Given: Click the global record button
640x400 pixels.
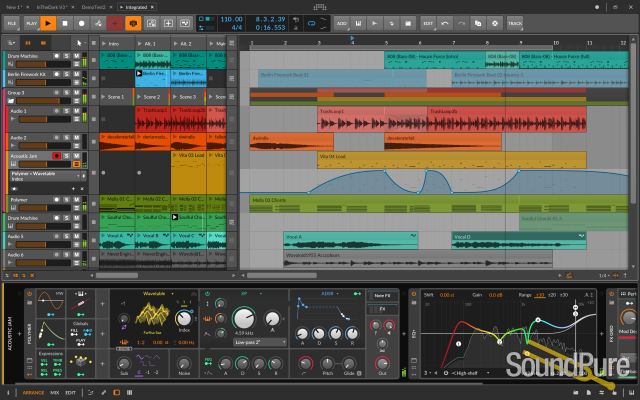Looking at the screenshot, I should click(x=81, y=23).
